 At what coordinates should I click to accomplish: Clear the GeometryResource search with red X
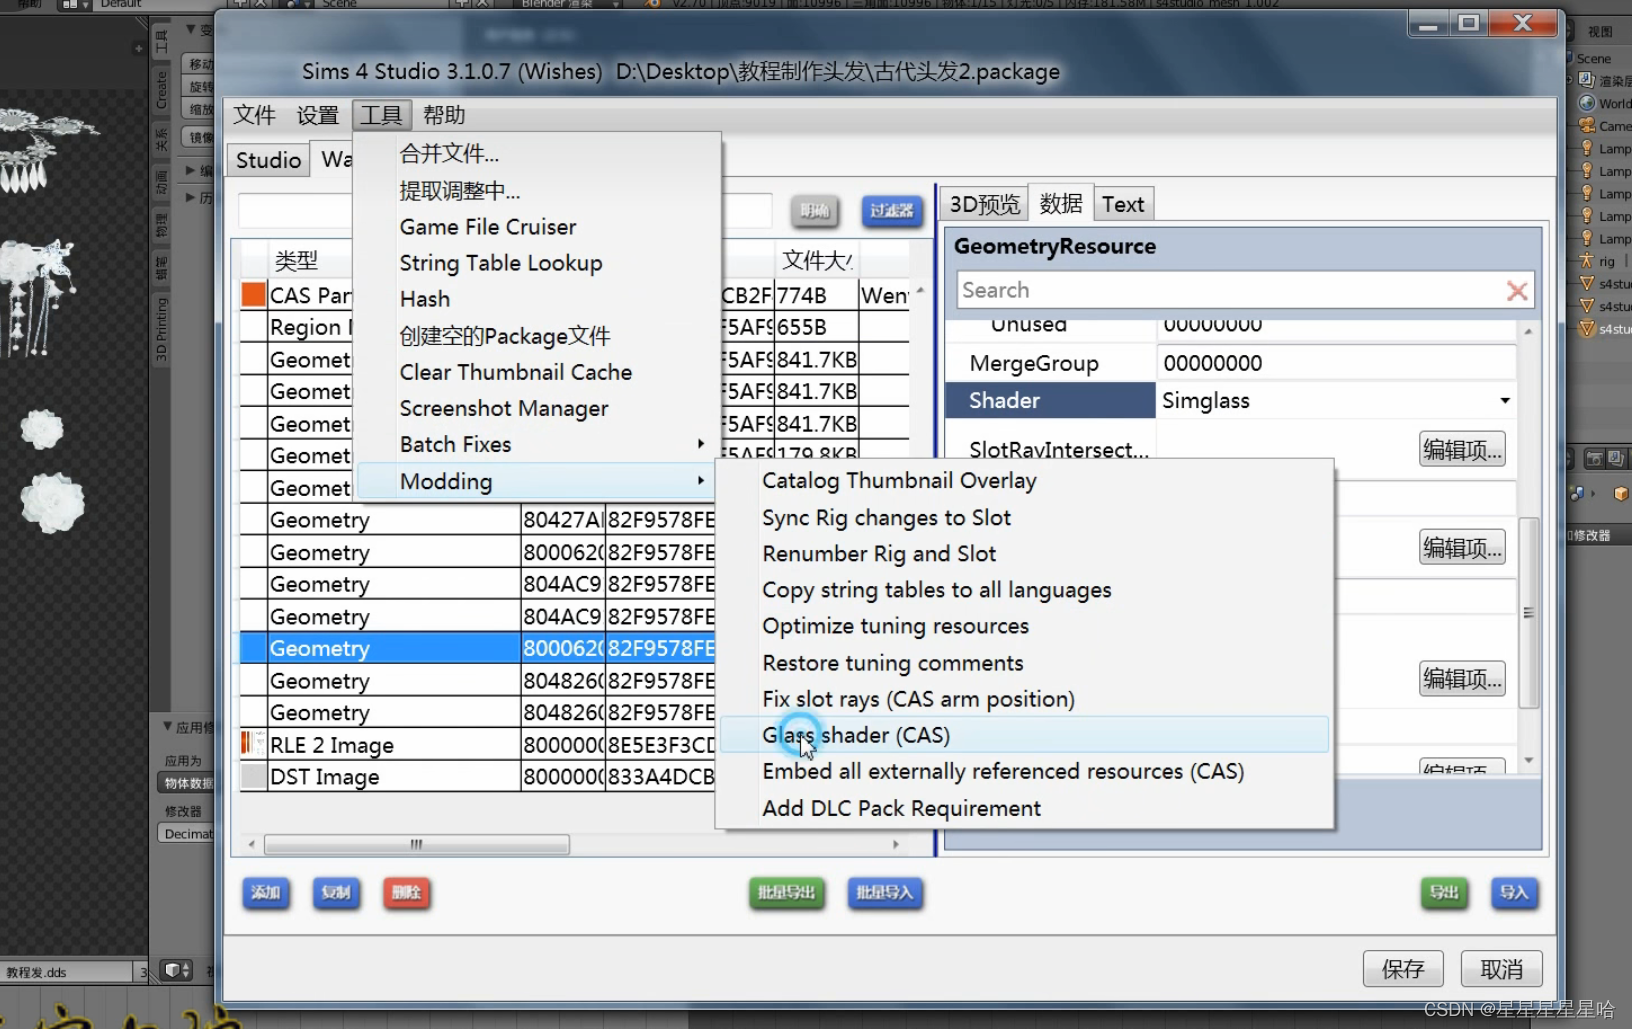pyautogui.click(x=1517, y=291)
